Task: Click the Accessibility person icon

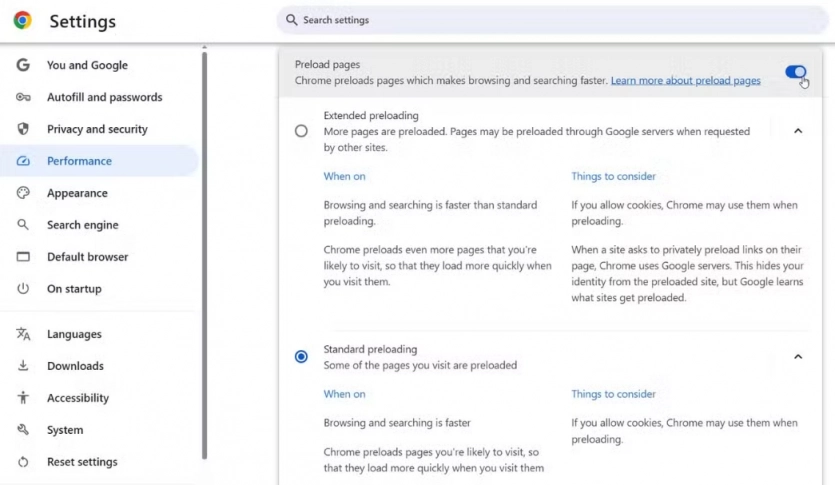Action: 23,398
